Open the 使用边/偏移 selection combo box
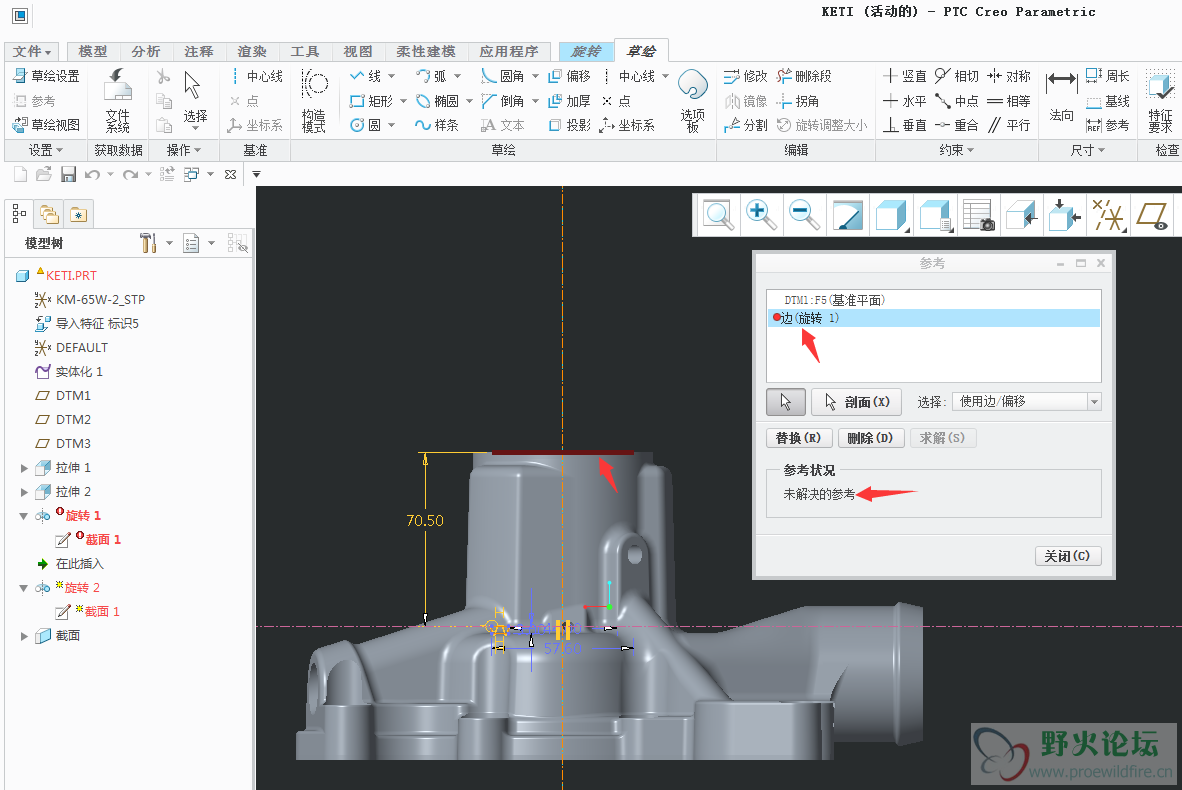This screenshot has width=1182, height=790. pyautogui.click(x=1027, y=402)
